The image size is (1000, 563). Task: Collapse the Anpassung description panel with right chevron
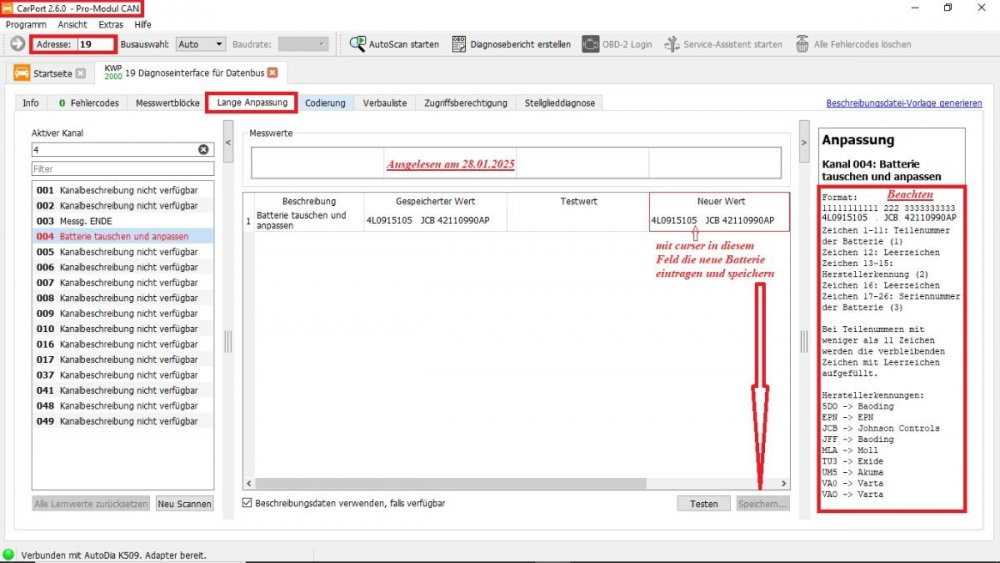[804, 142]
